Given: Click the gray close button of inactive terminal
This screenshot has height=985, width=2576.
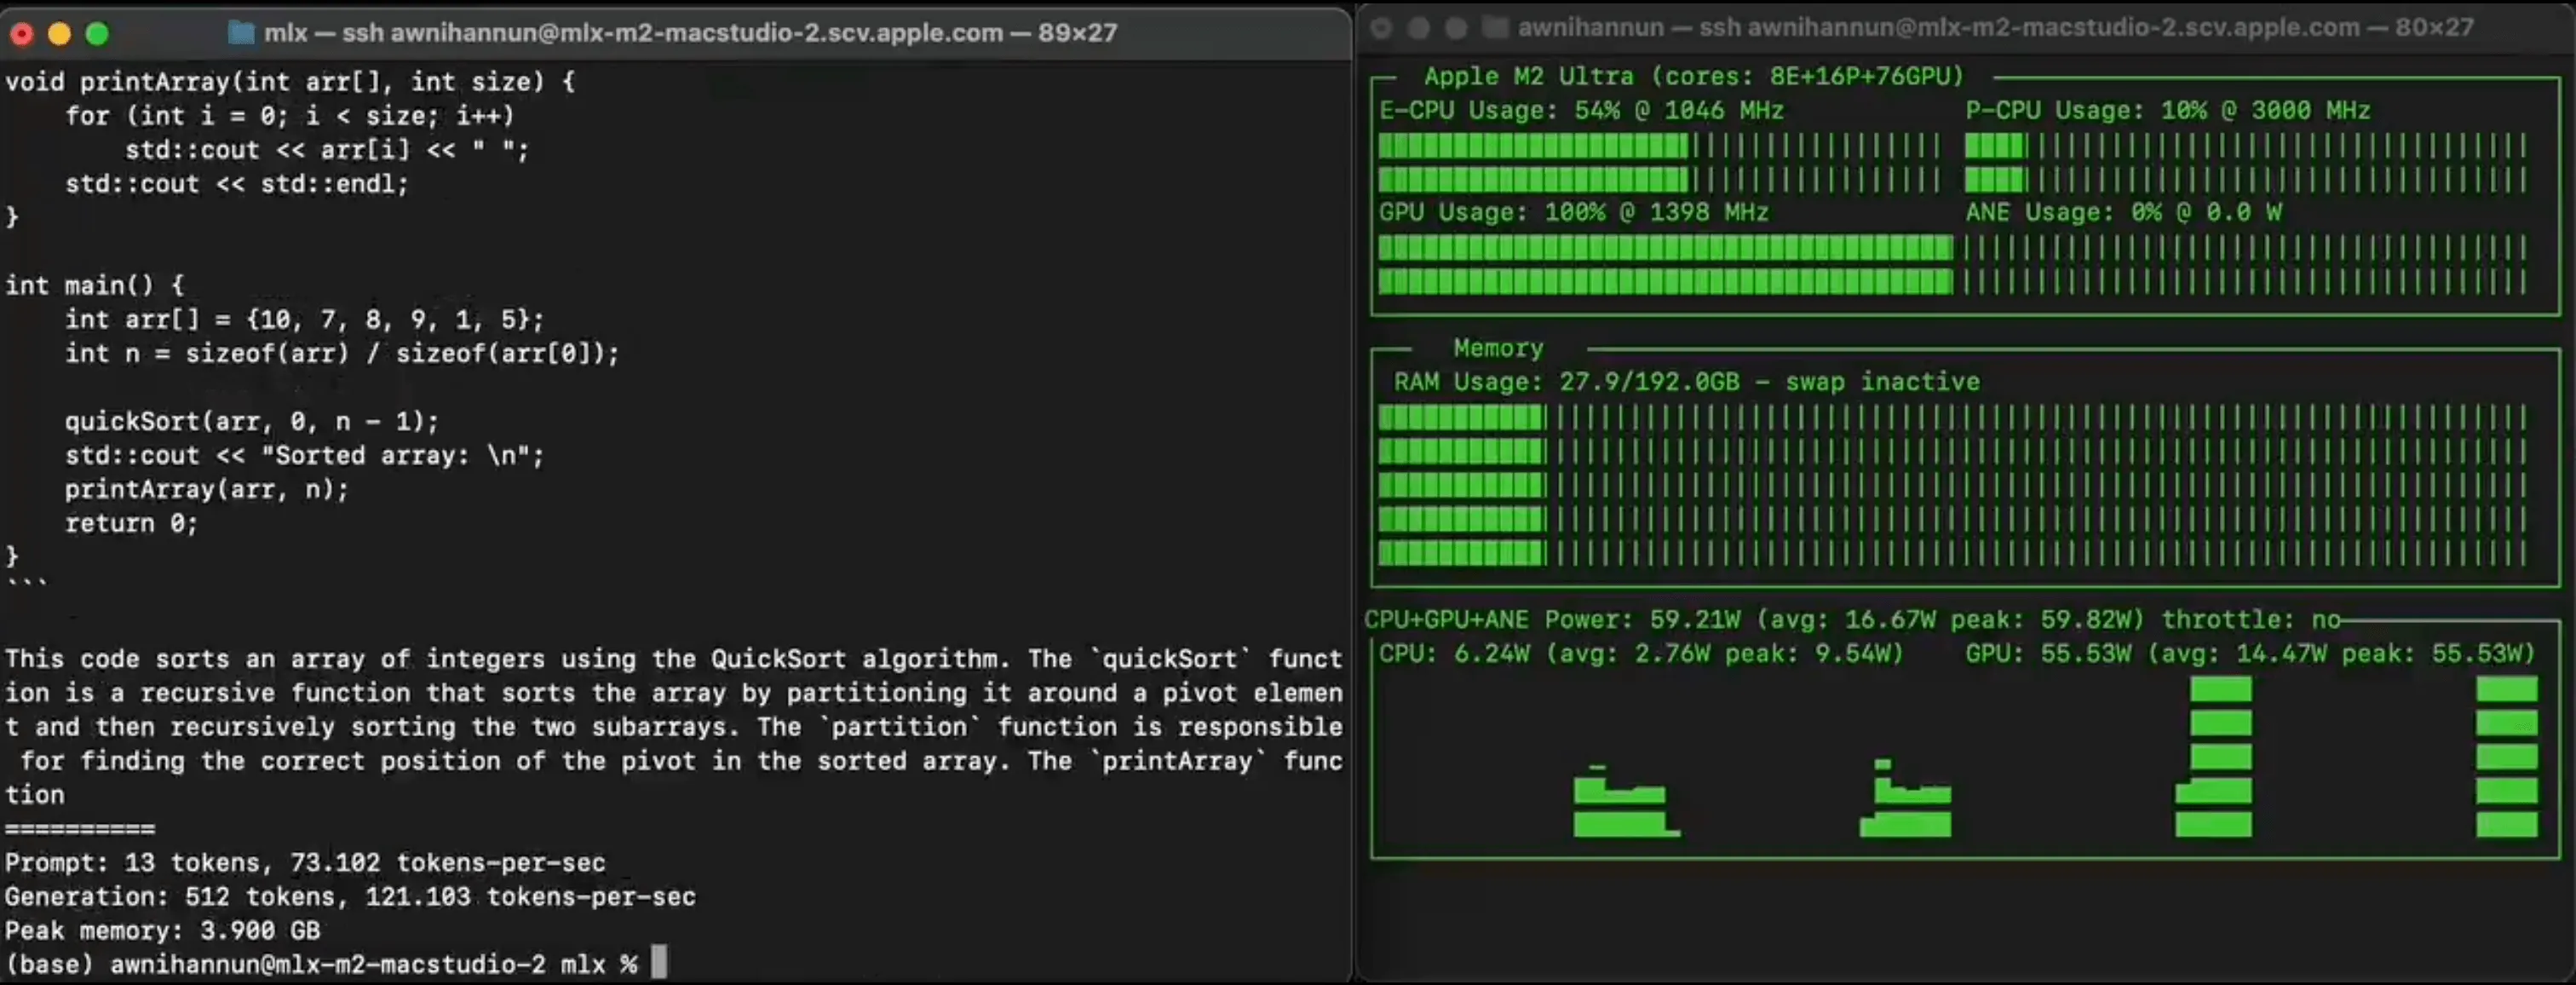Looking at the screenshot, I should [1381, 28].
